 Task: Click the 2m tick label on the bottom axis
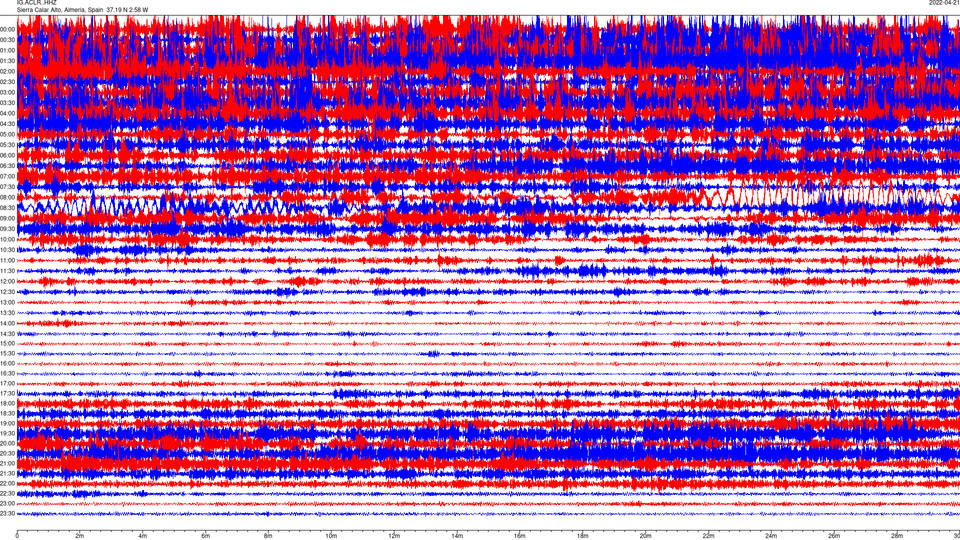coord(80,535)
